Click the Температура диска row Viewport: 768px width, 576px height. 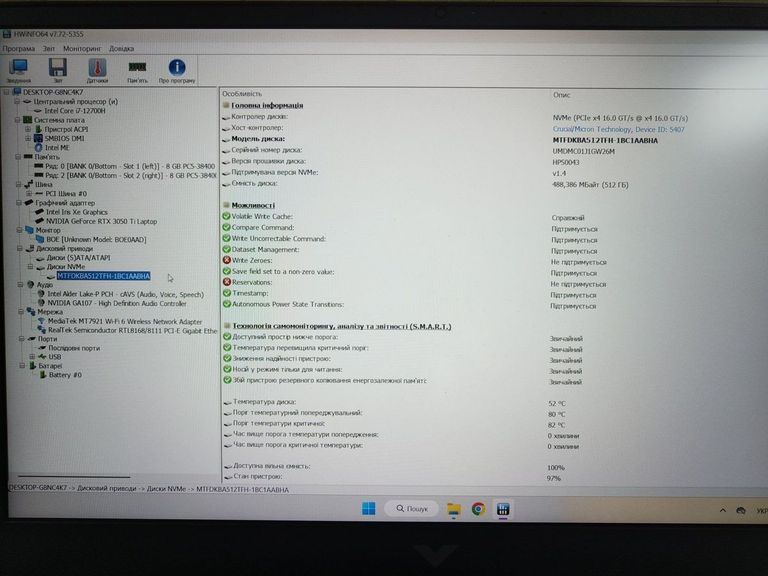[395, 403]
